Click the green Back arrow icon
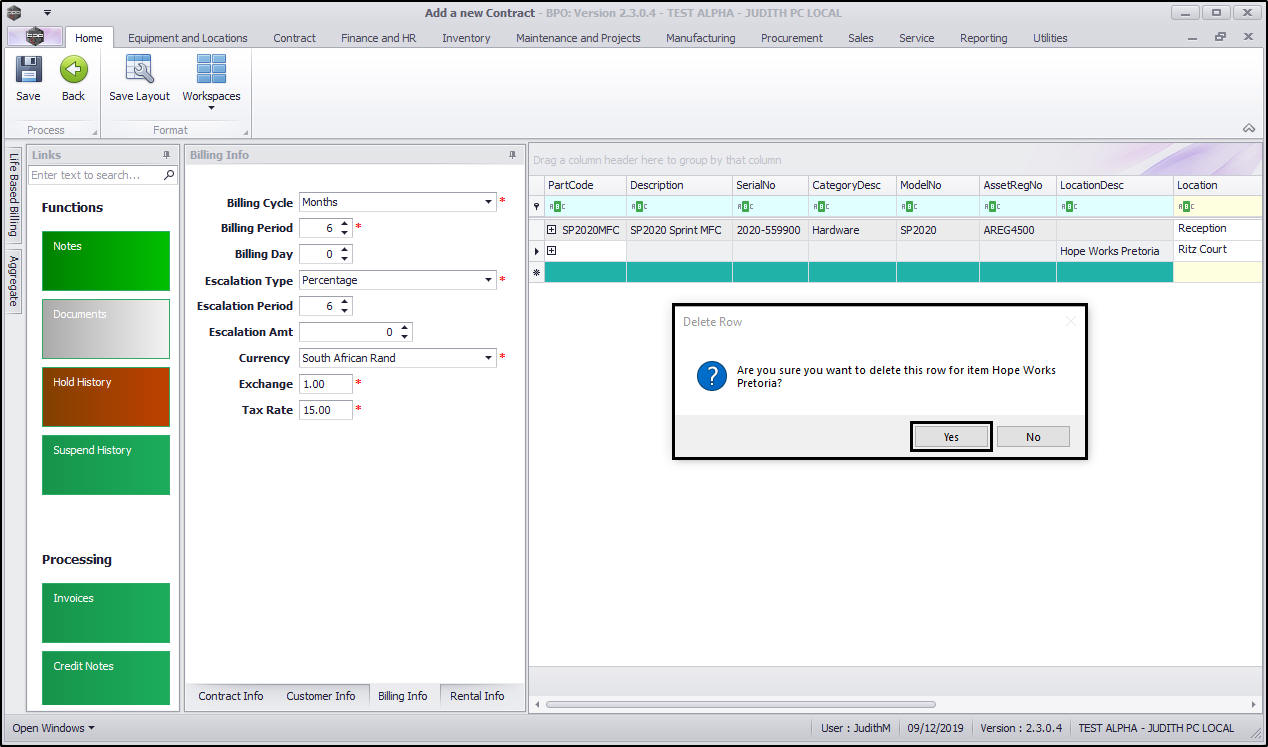The width and height of the screenshot is (1268, 747). point(73,70)
